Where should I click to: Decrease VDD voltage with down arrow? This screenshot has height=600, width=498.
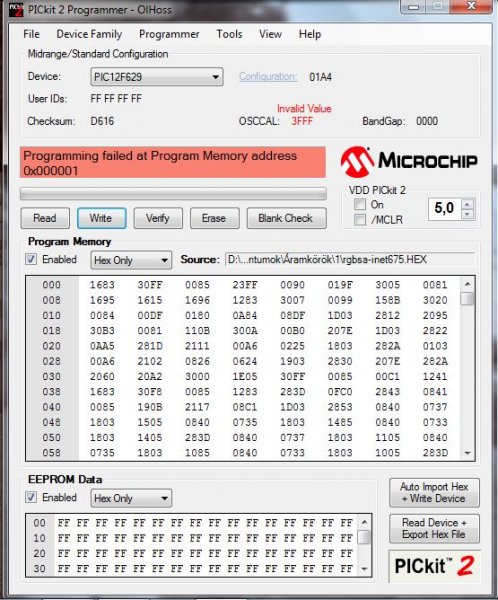pyautogui.click(x=467, y=214)
